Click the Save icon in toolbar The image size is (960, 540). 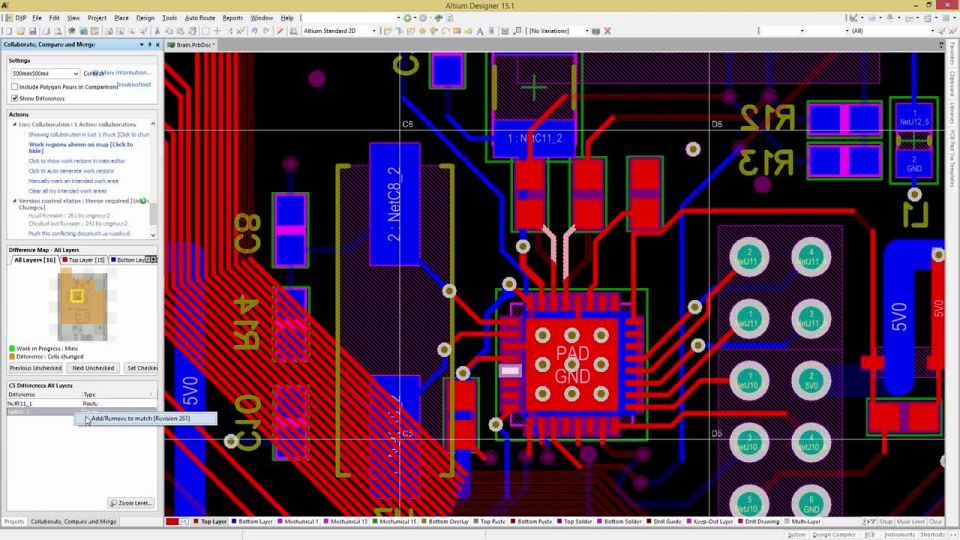click(x=32, y=31)
